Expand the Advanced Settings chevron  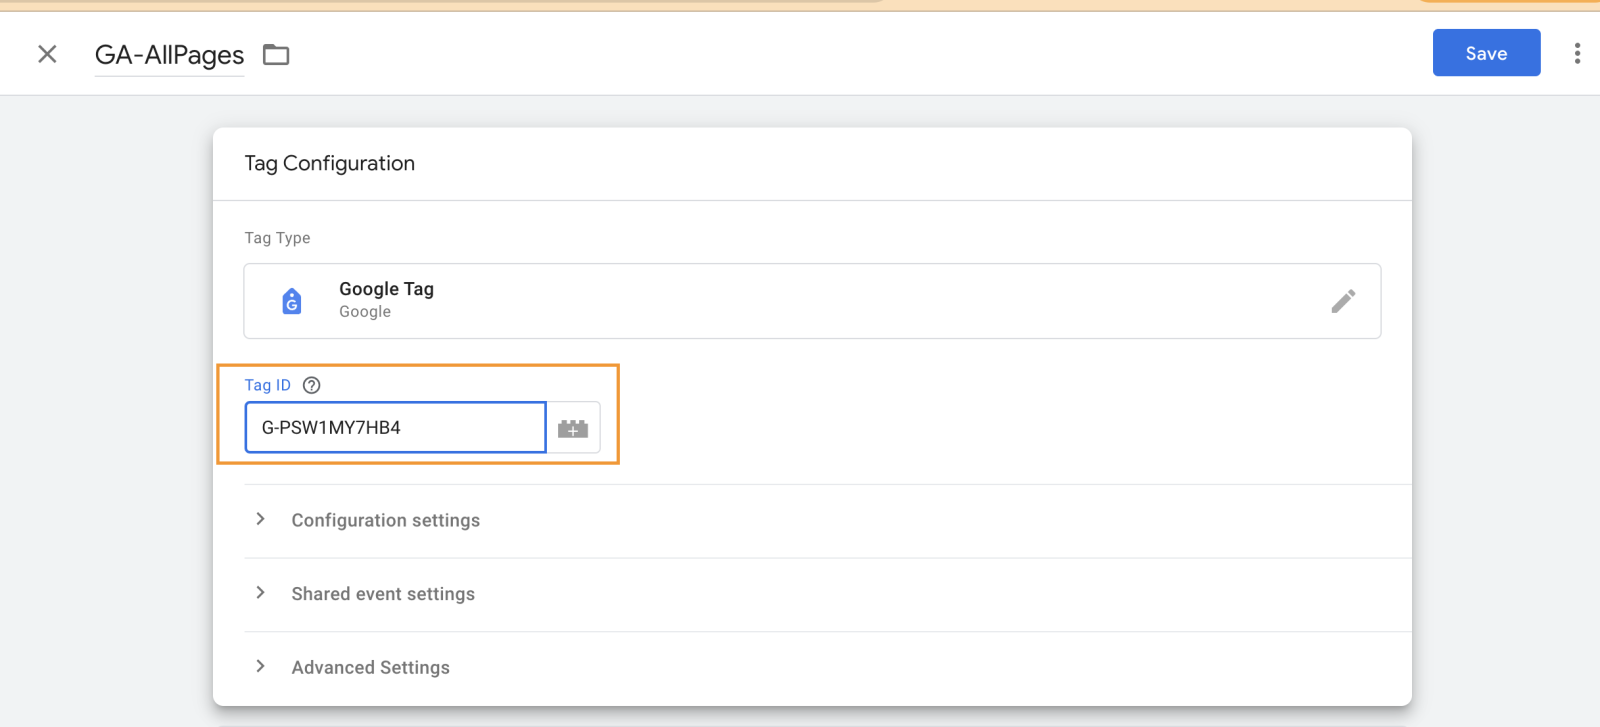point(260,666)
